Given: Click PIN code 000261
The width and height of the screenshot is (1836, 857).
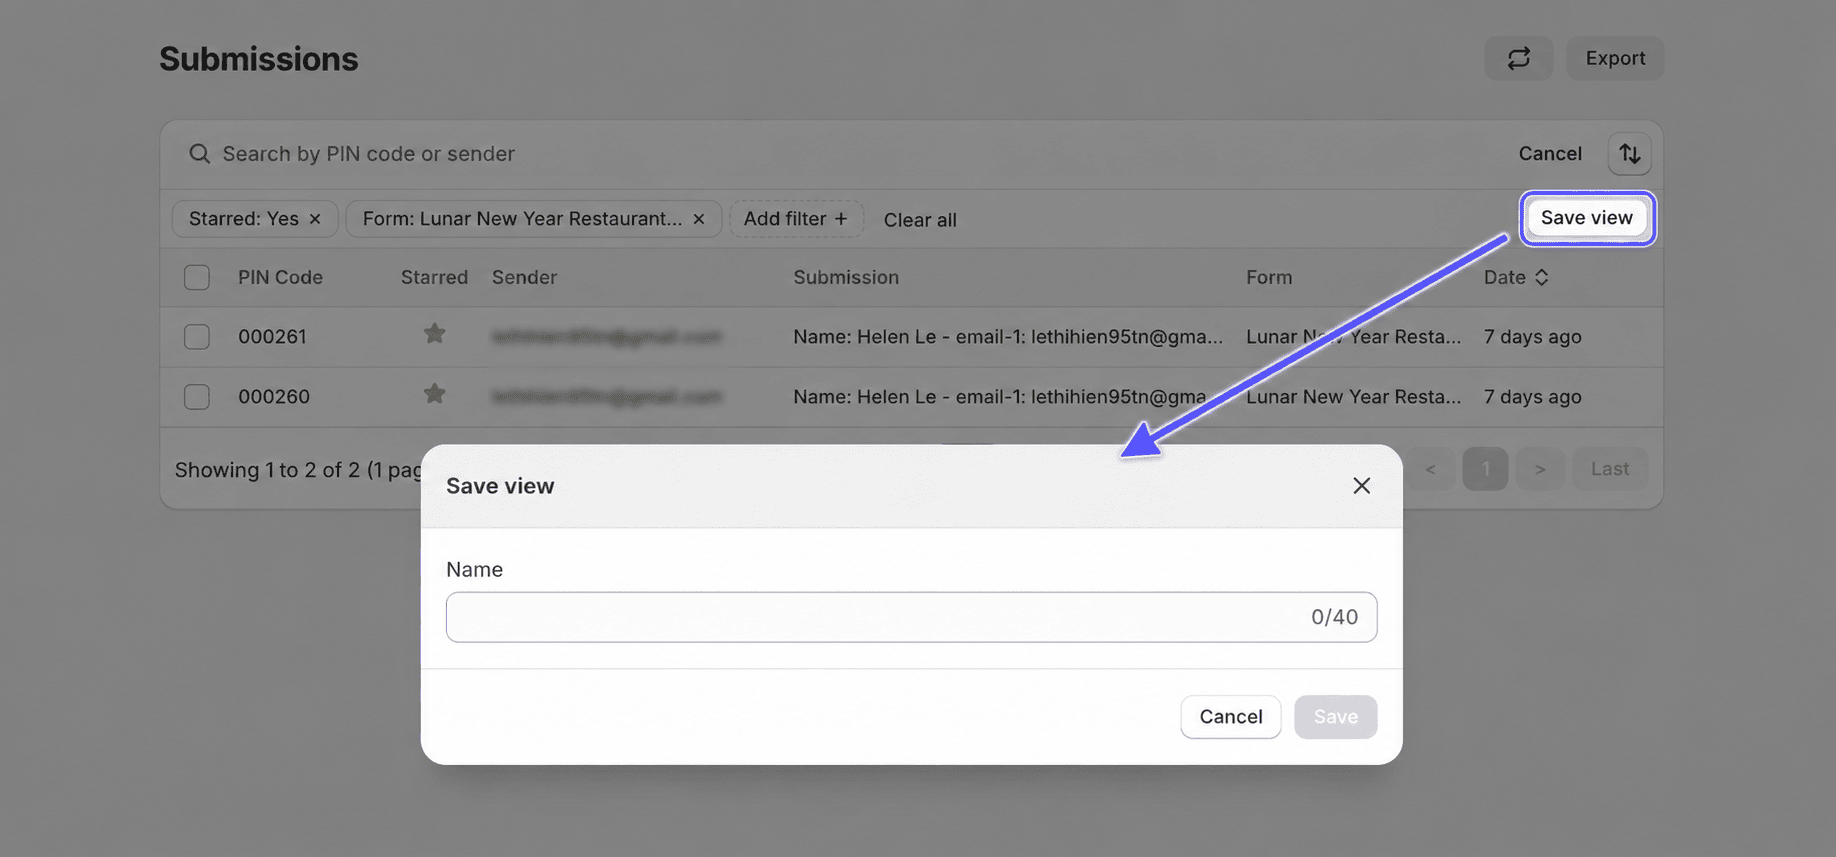Looking at the screenshot, I should coord(272,337).
